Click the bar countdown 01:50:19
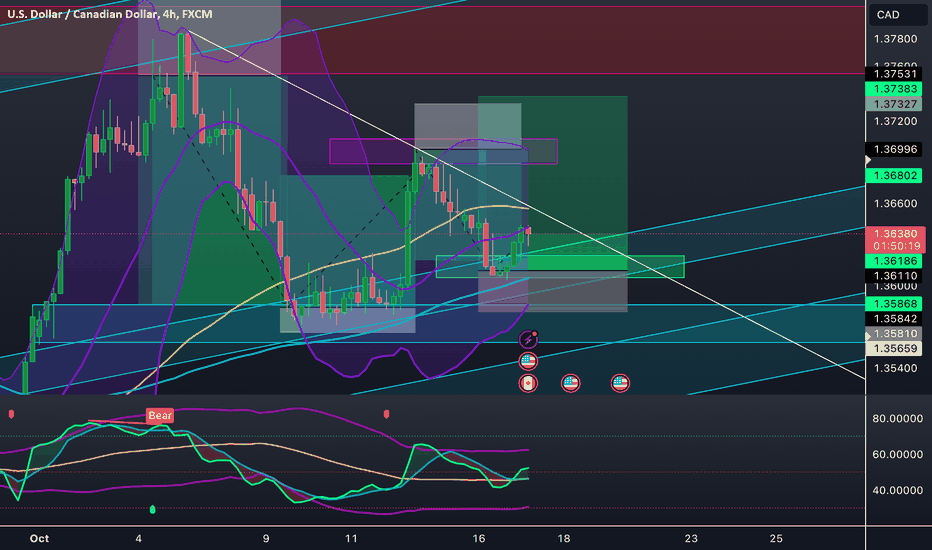This screenshot has height=550, width=932. pos(896,246)
